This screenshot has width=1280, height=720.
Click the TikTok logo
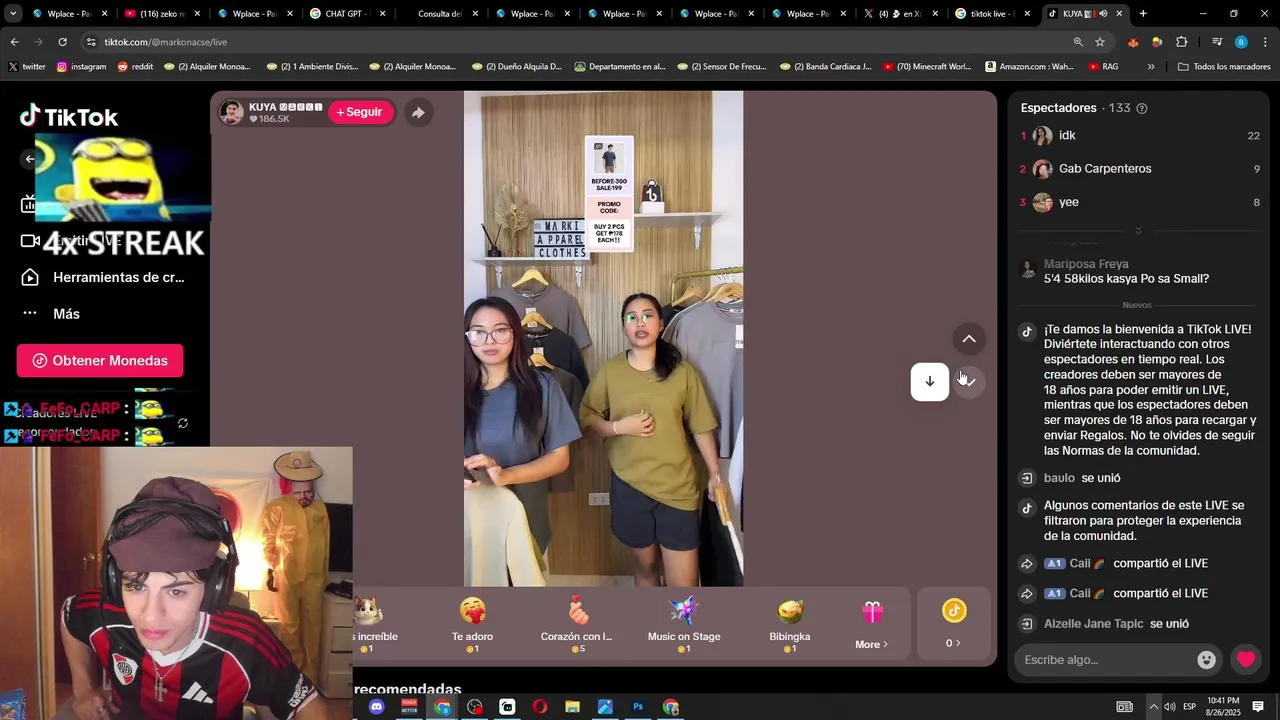[x=68, y=117]
